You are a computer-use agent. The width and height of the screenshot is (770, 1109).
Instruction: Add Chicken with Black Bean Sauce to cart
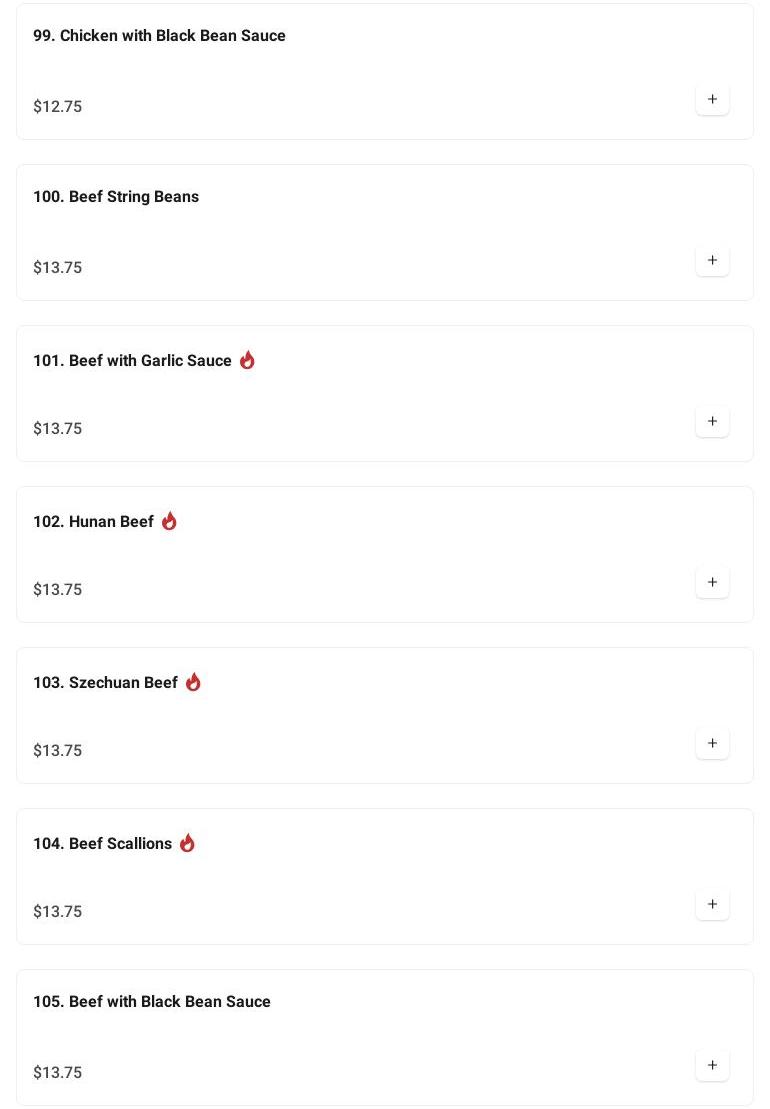pos(712,100)
